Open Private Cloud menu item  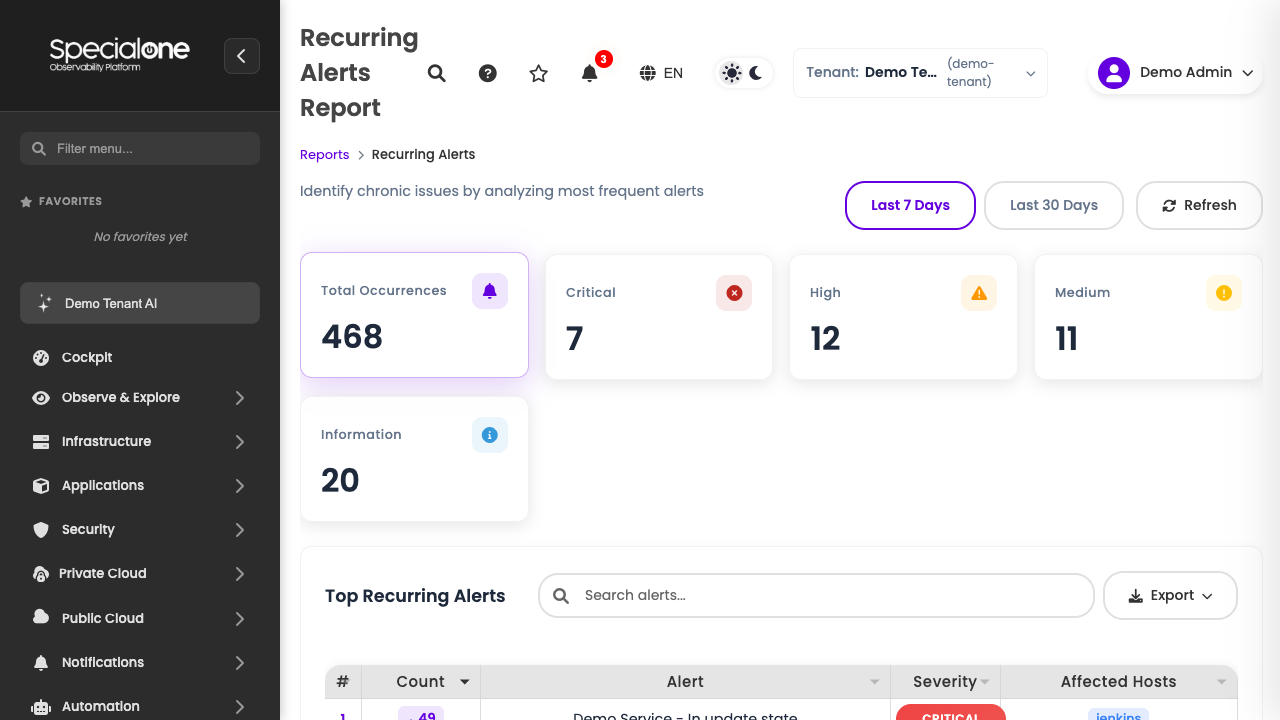103,573
